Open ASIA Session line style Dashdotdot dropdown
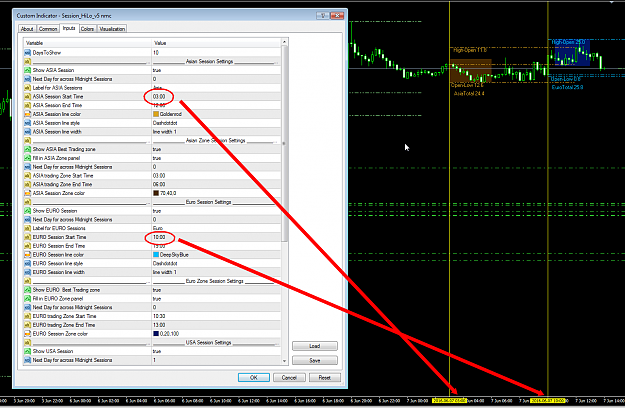The image size is (625, 408). click(x=216, y=123)
